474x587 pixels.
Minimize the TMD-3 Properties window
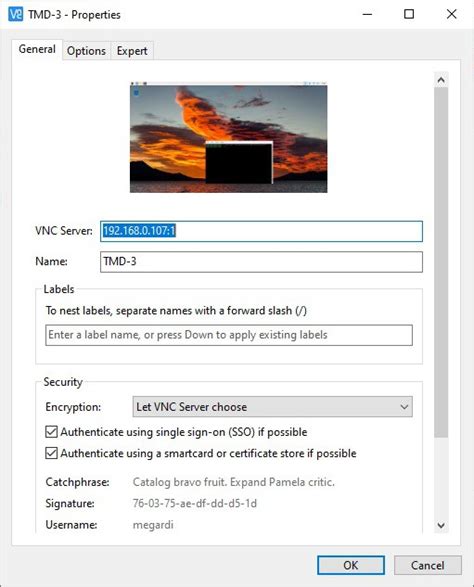pyautogui.click(x=367, y=14)
